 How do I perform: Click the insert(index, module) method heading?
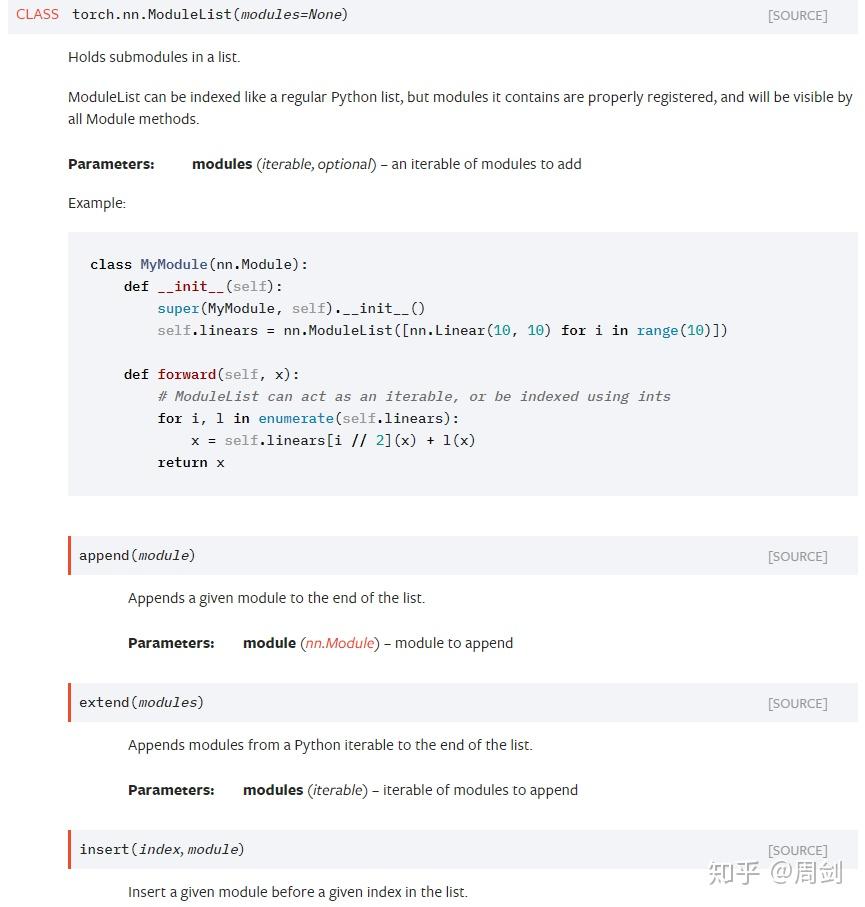pos(161,849)
